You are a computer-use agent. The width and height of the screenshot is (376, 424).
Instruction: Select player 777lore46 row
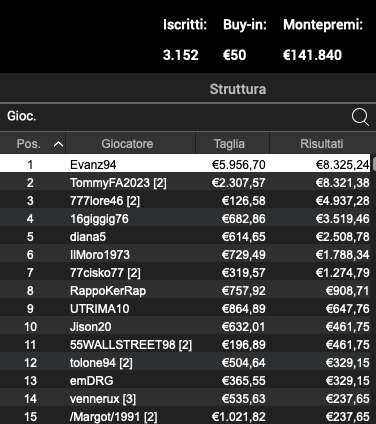point(185,200)
